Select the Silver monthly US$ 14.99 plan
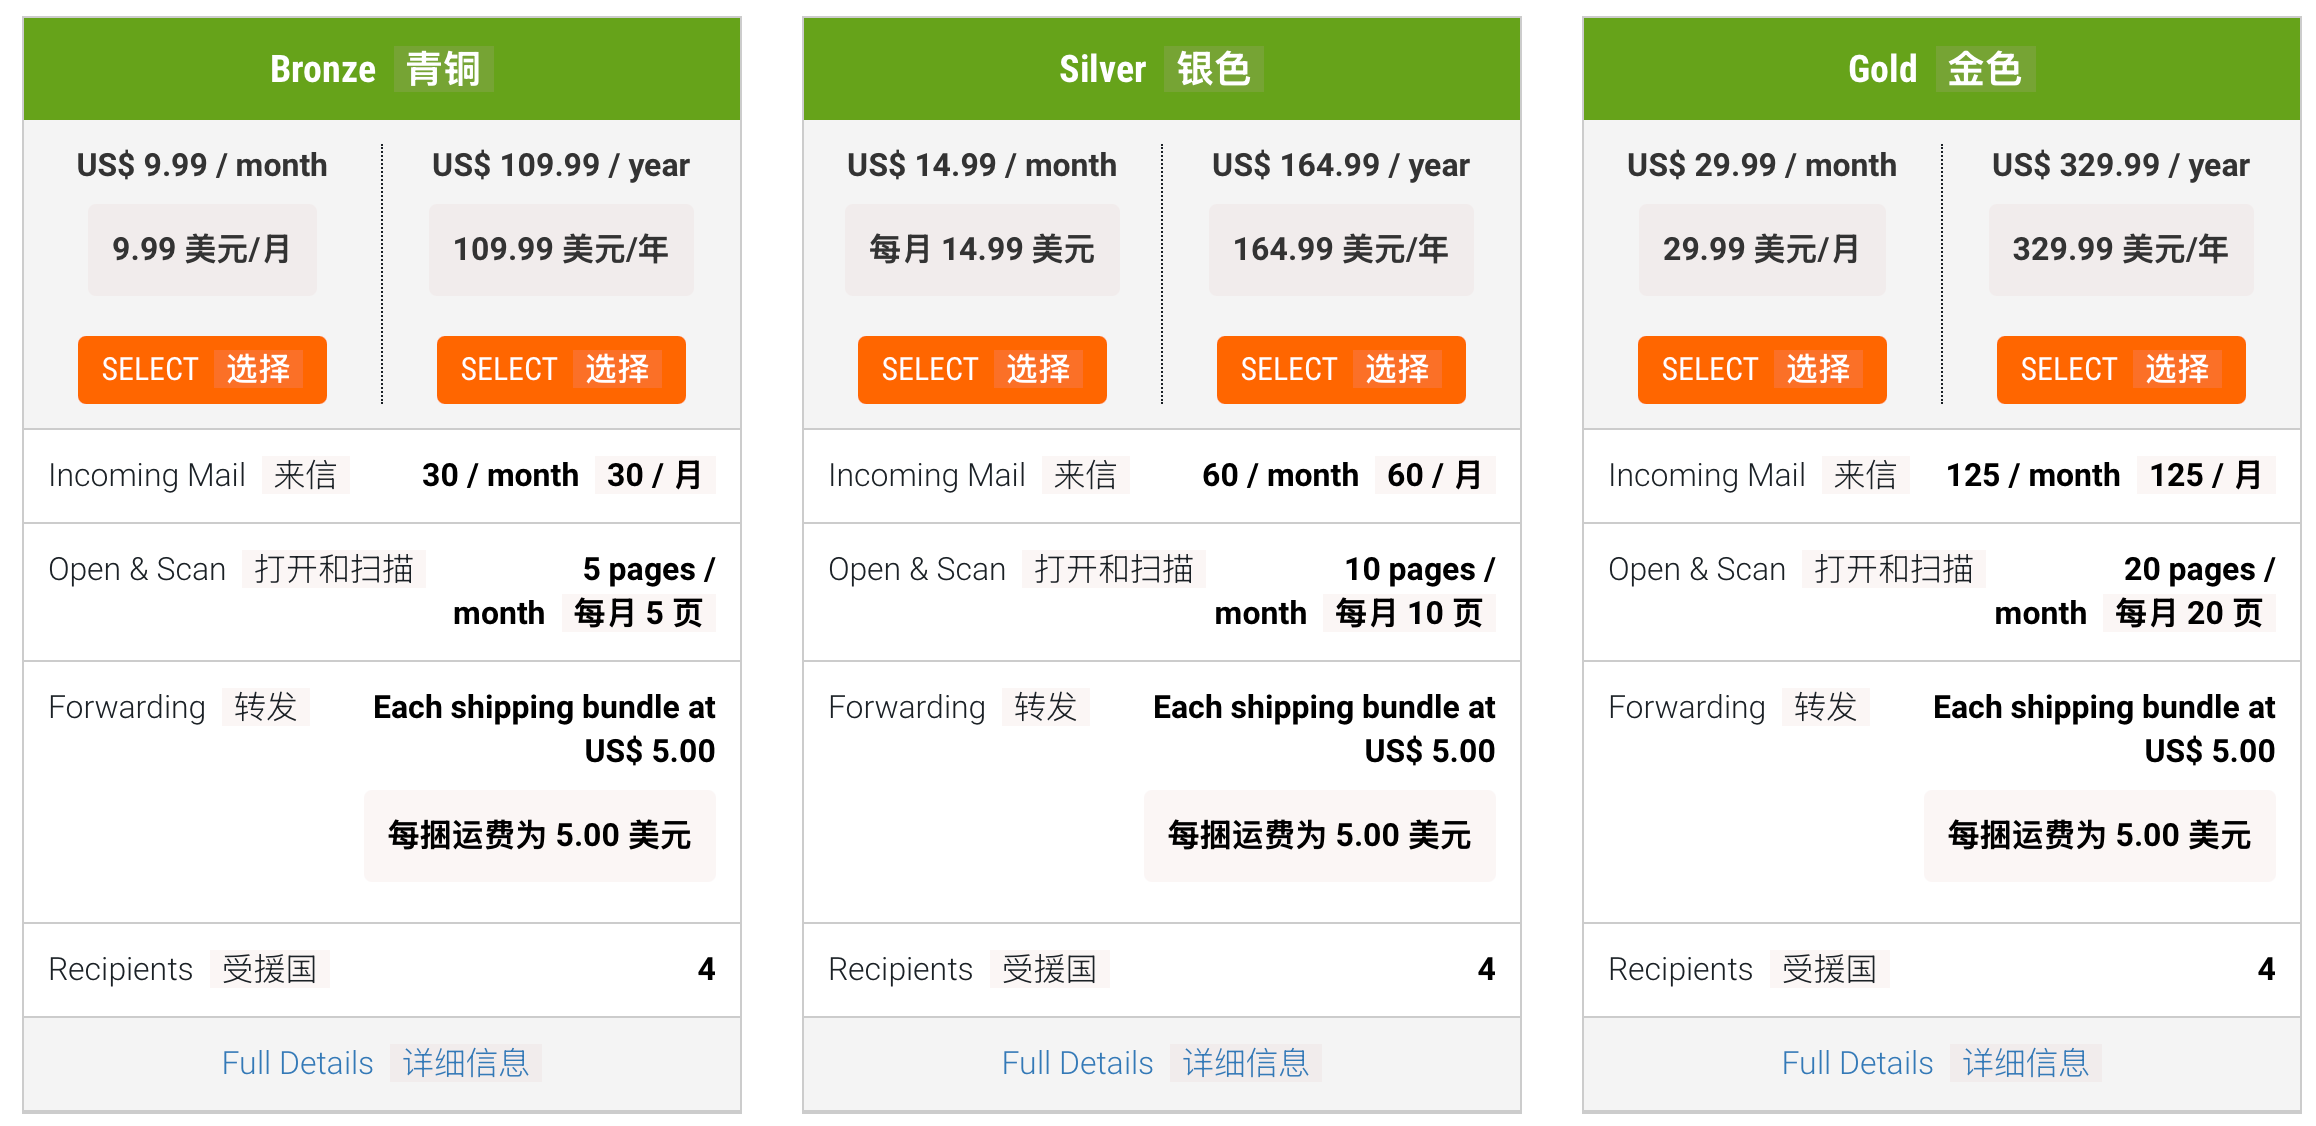This screenshot has width=2316, height=1126. [982, 370]
